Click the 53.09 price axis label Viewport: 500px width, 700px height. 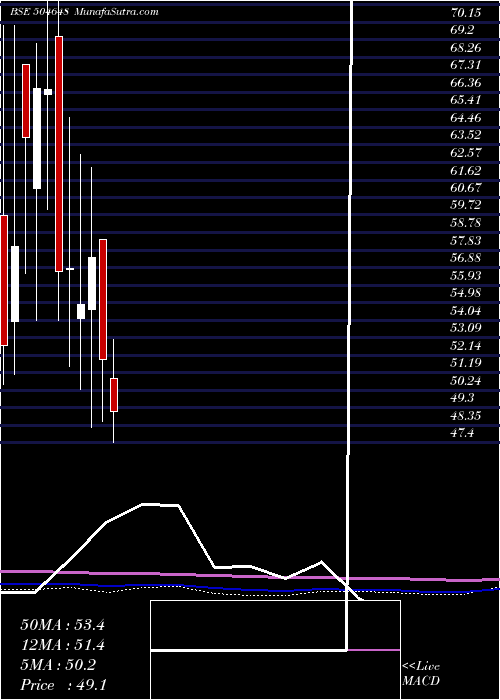pos(466,328)
